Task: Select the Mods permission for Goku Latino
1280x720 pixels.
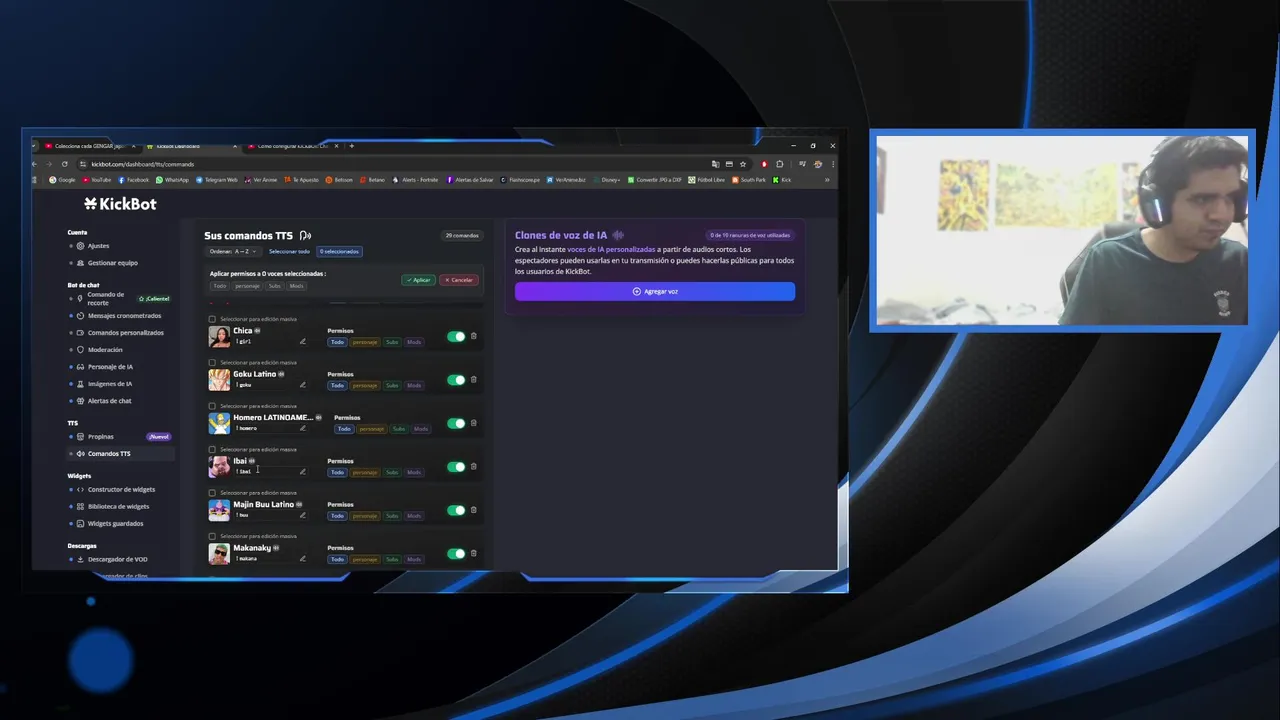Action: 414,385
